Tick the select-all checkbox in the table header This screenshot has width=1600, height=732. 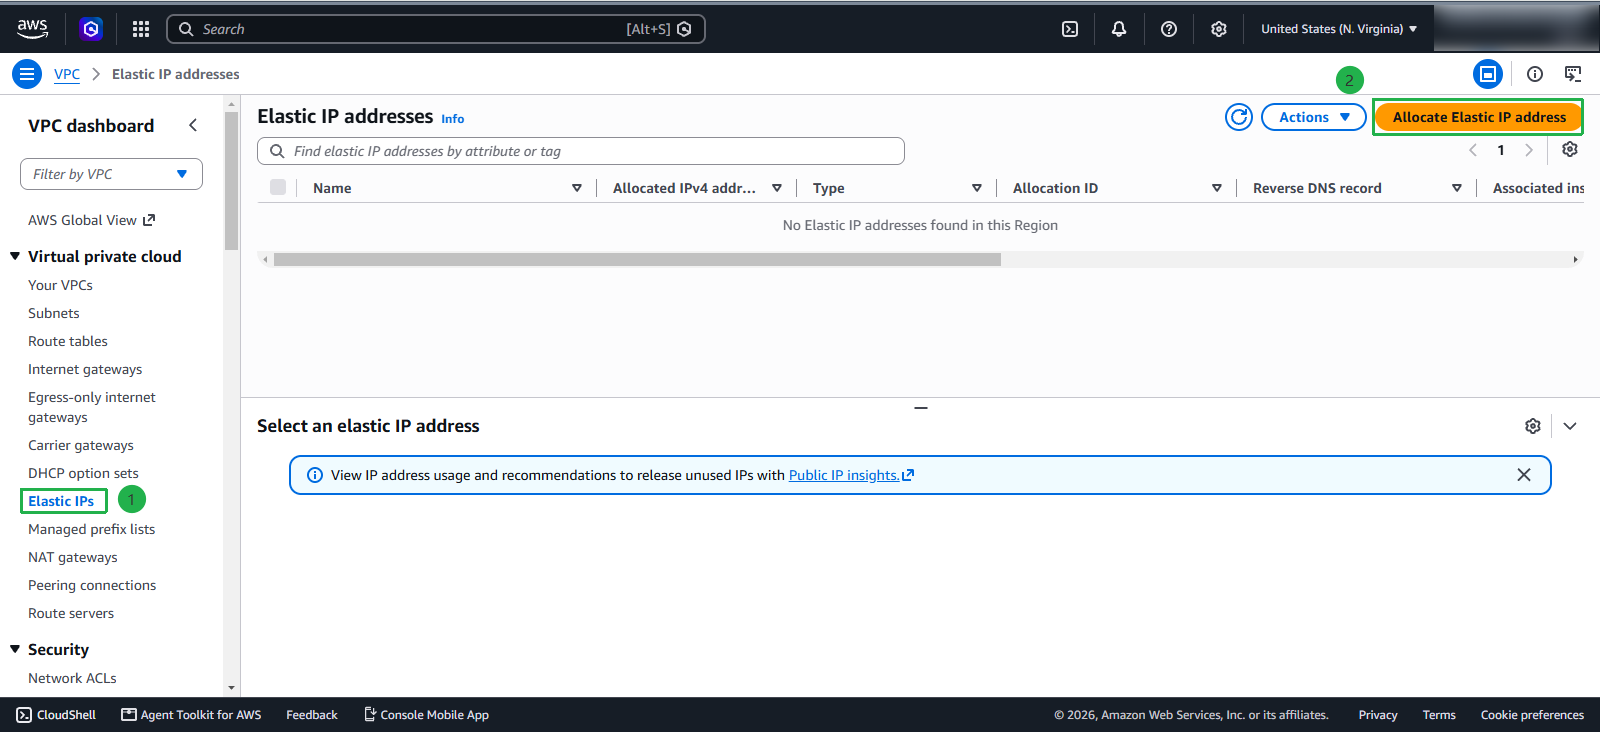pyautogui.click(x=278, y=187)
